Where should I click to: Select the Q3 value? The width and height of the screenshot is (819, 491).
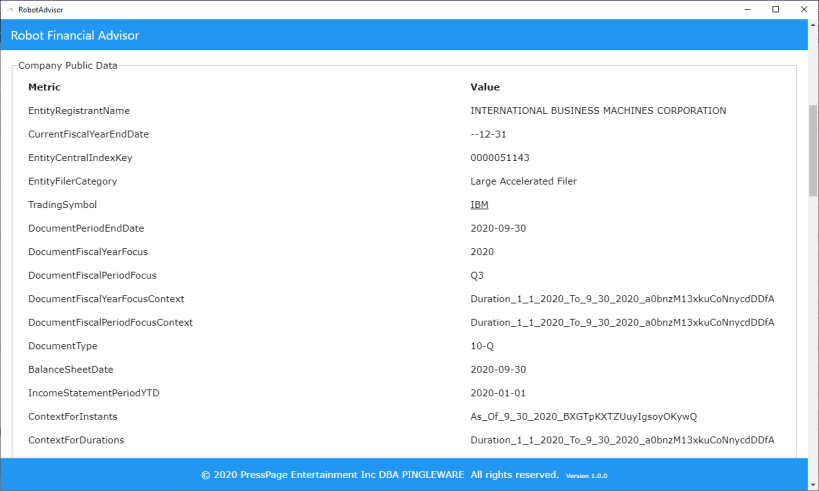(477, 275)
